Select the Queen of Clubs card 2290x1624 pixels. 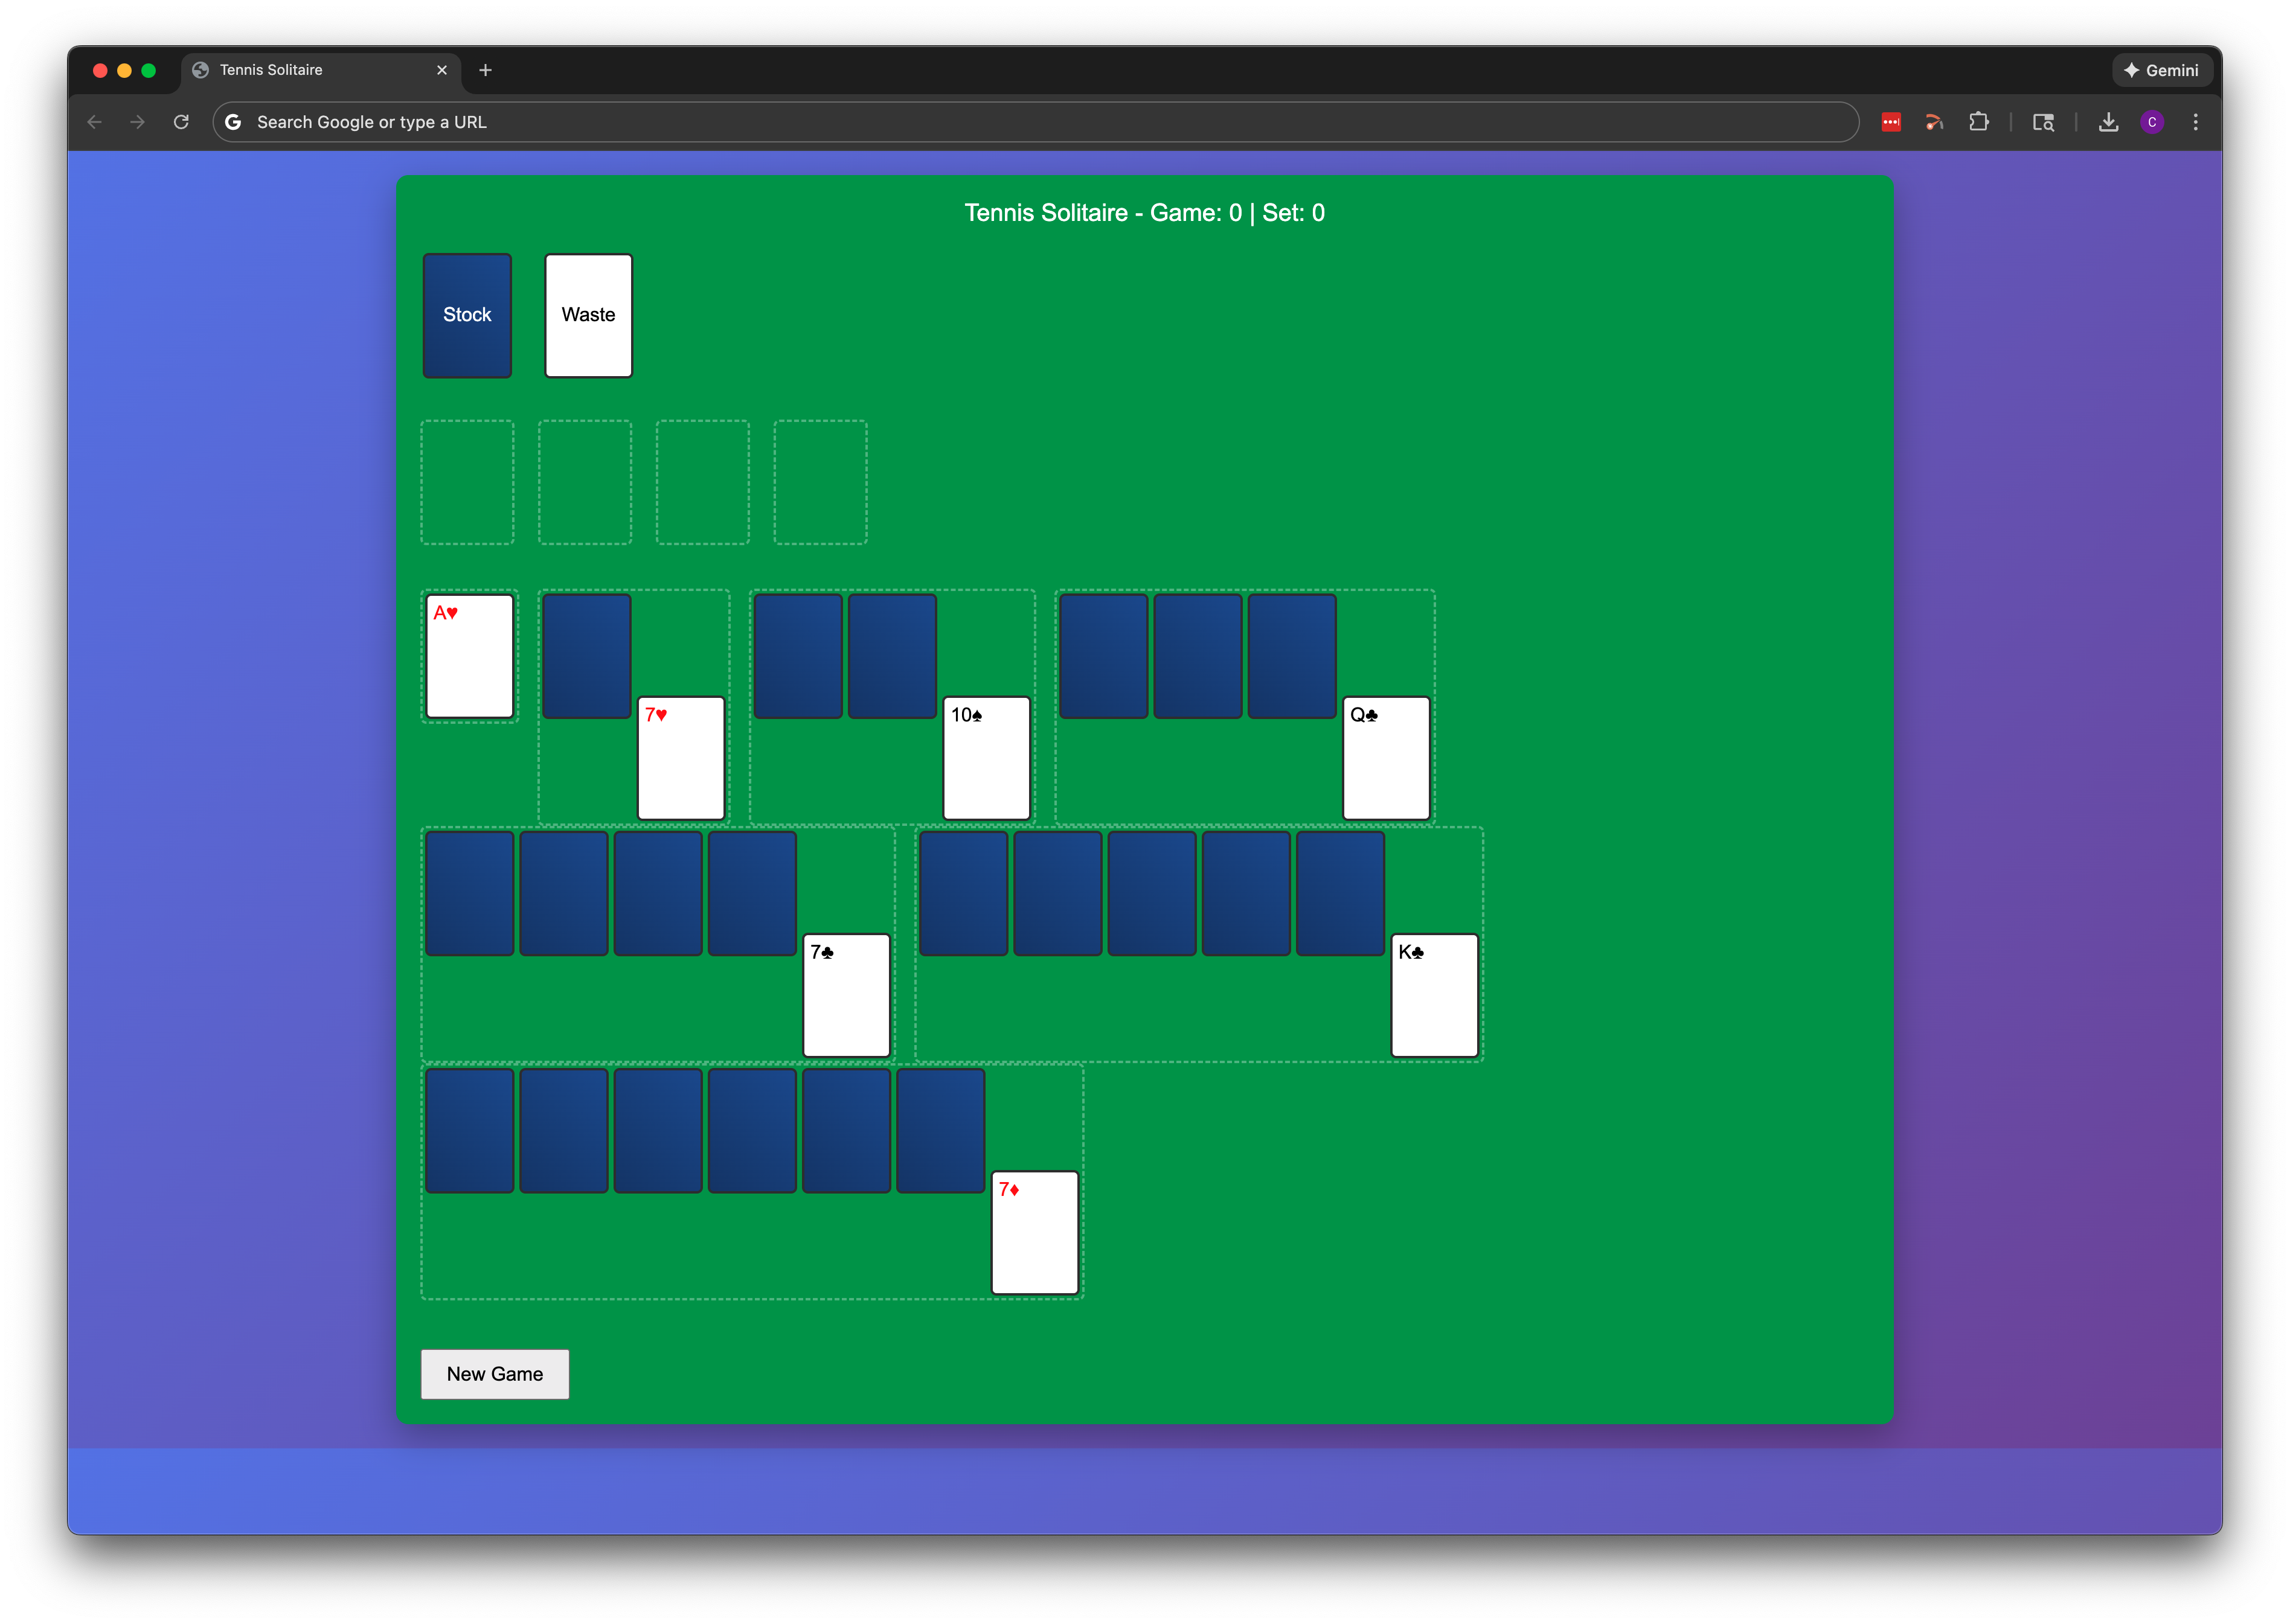click(1385, 757)
